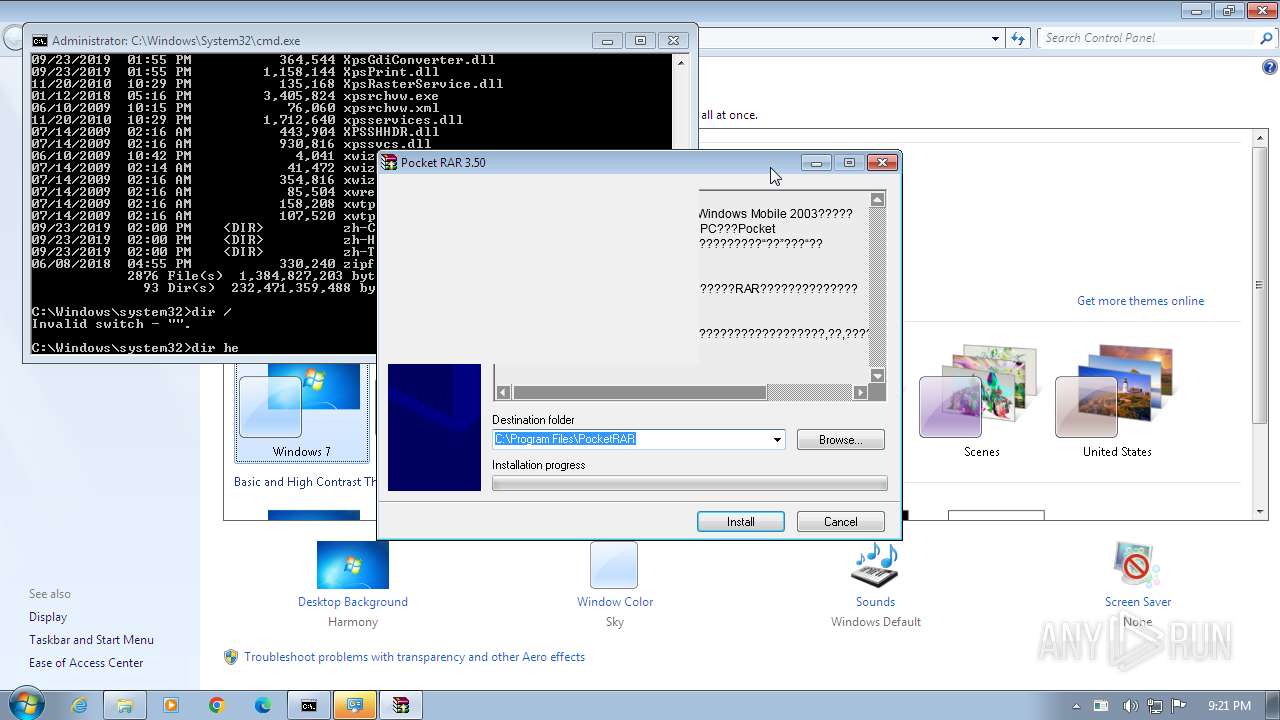The image size is (1280, 720).
Task: Open Ease of Access Center link
Action: coord(86,663)
